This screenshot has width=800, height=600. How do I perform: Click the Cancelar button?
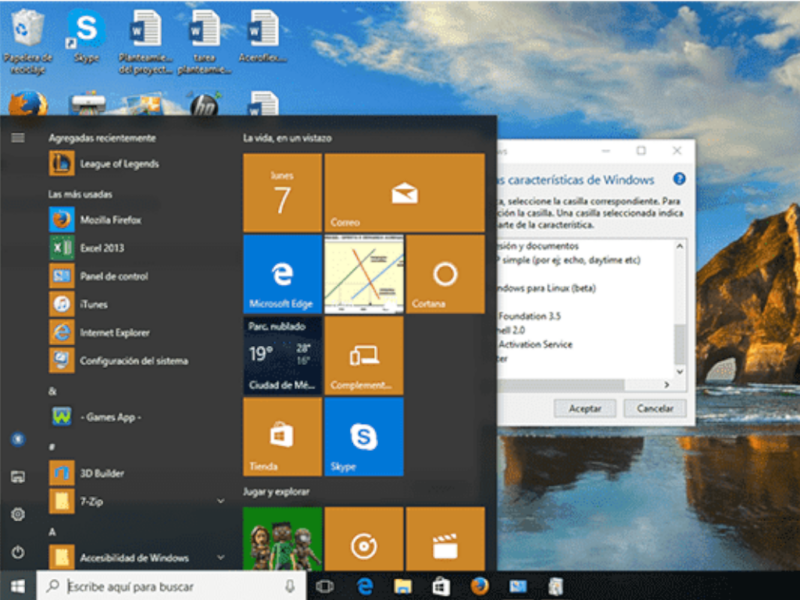[x=653, y=408]
